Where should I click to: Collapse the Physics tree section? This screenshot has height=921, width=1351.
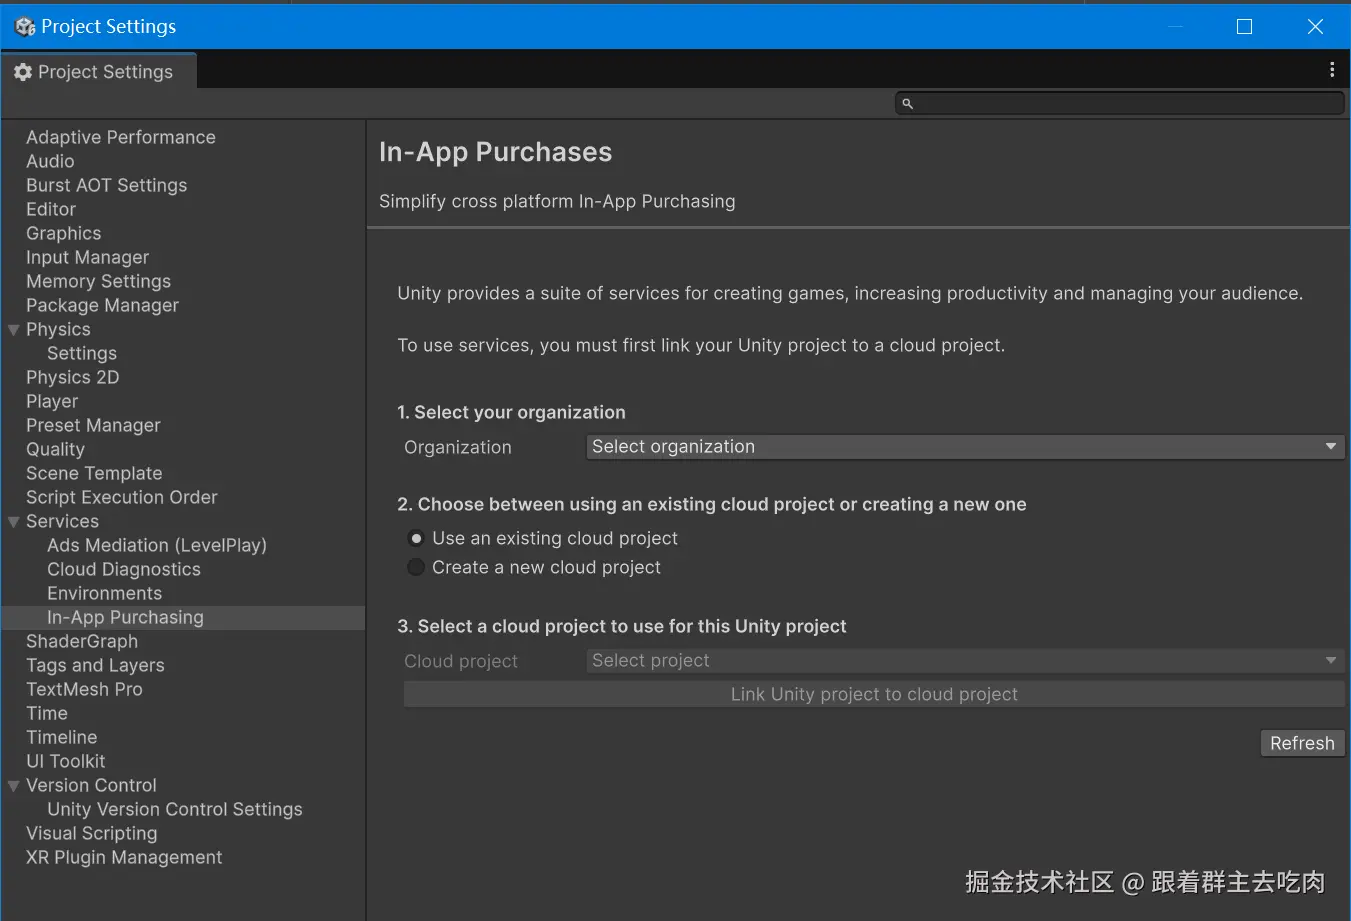pyautogui.click(x=14, y=330)
